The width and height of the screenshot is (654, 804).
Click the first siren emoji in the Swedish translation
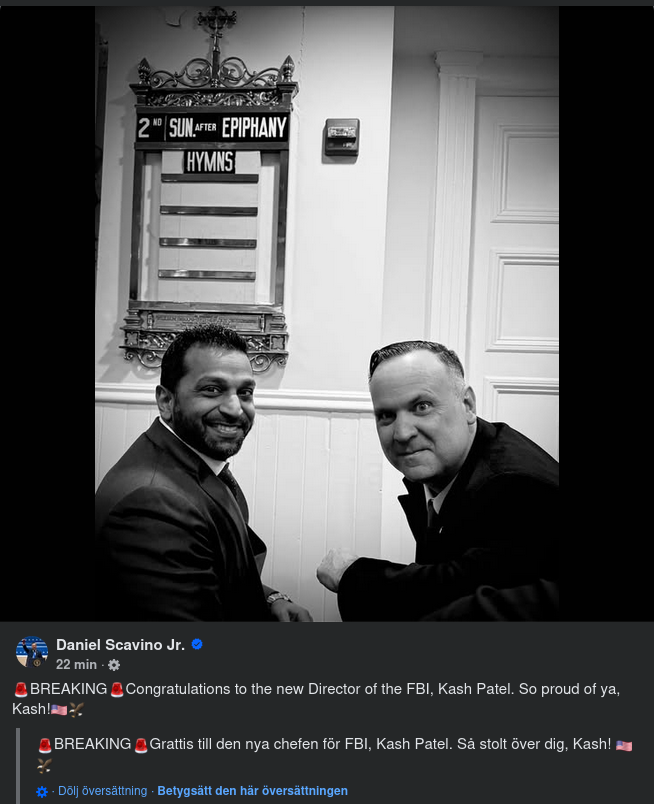coord(45,746)
